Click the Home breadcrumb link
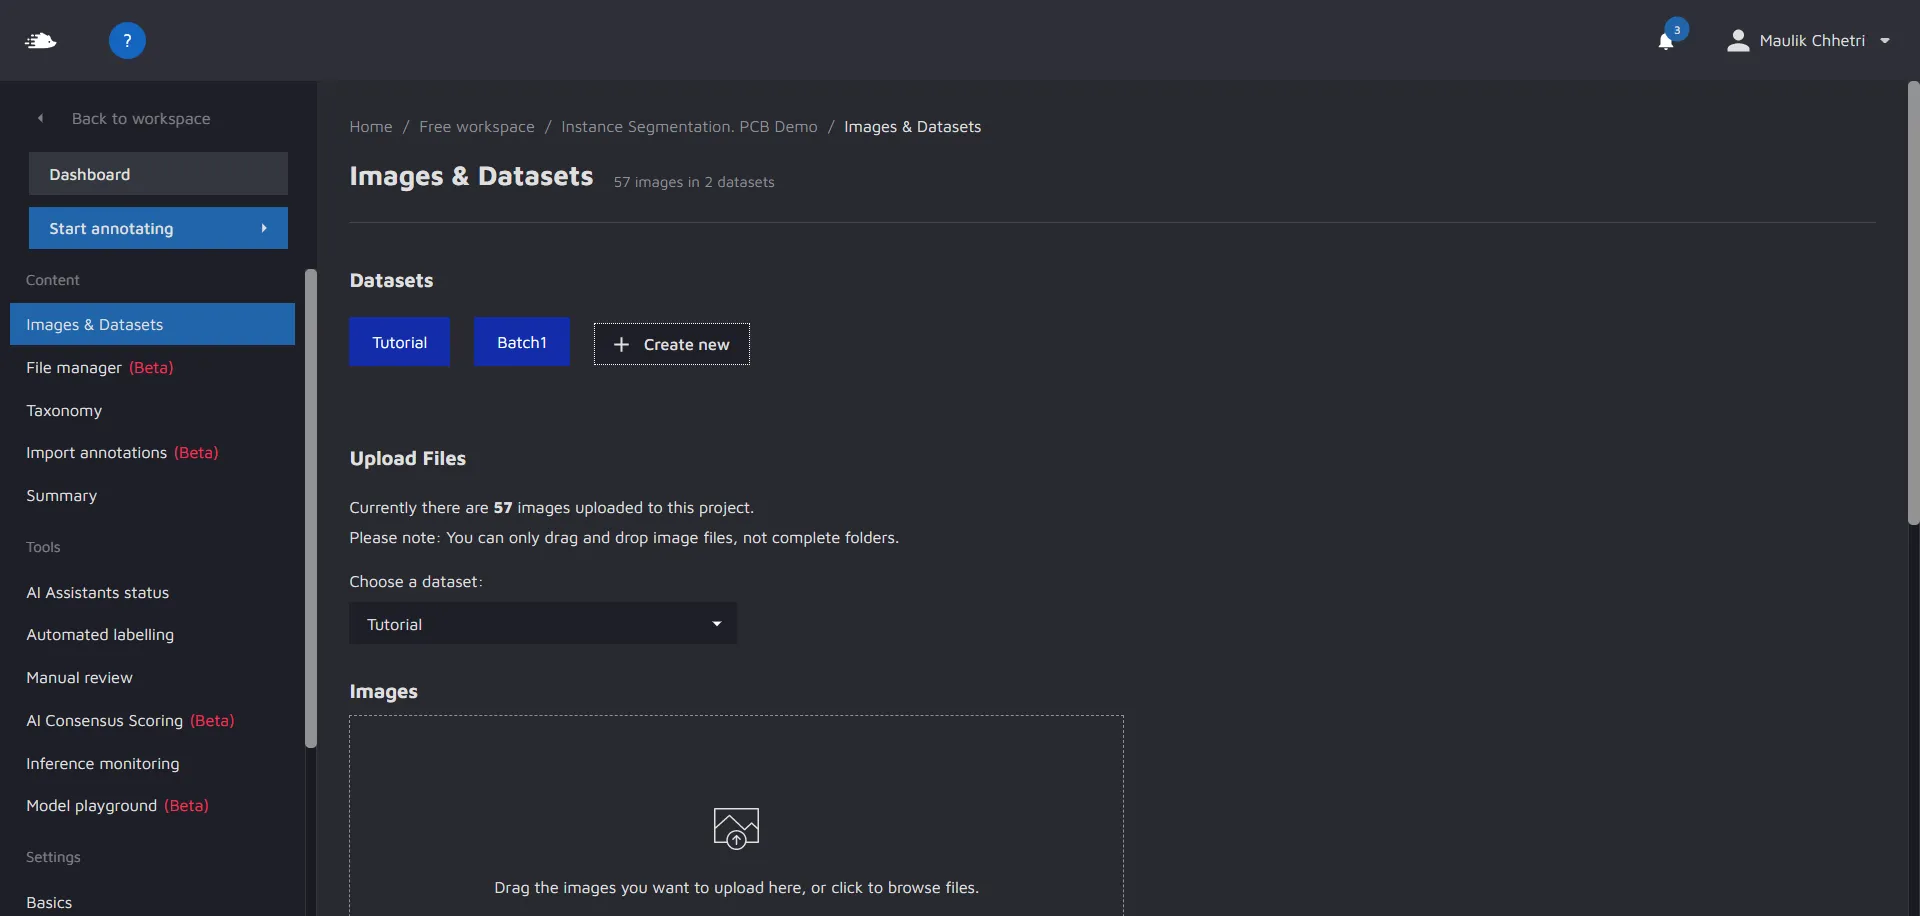Screen dimensions: 1920x916 click(x=370, y=127)
